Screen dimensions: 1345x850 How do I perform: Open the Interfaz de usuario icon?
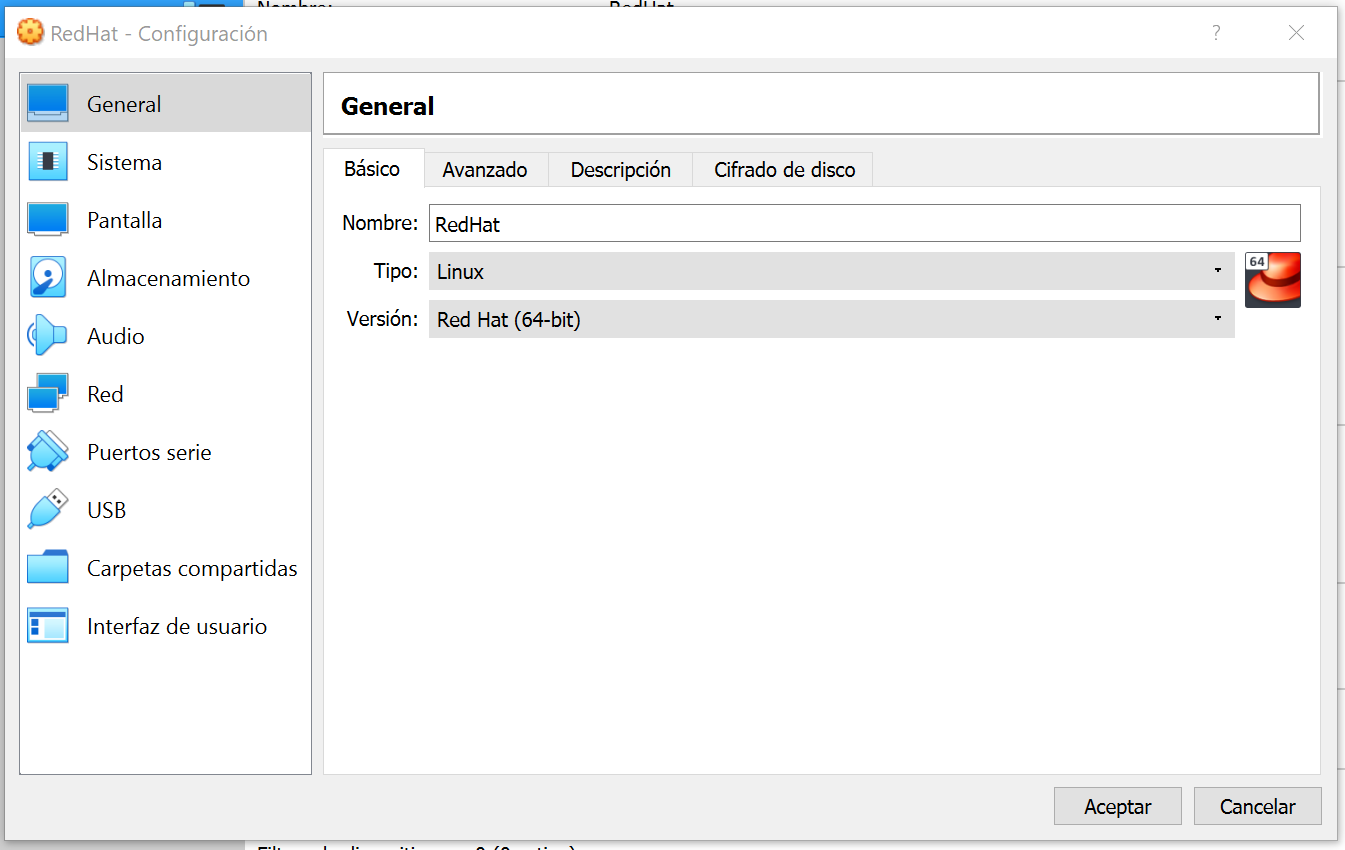click(x=48, y=625)
